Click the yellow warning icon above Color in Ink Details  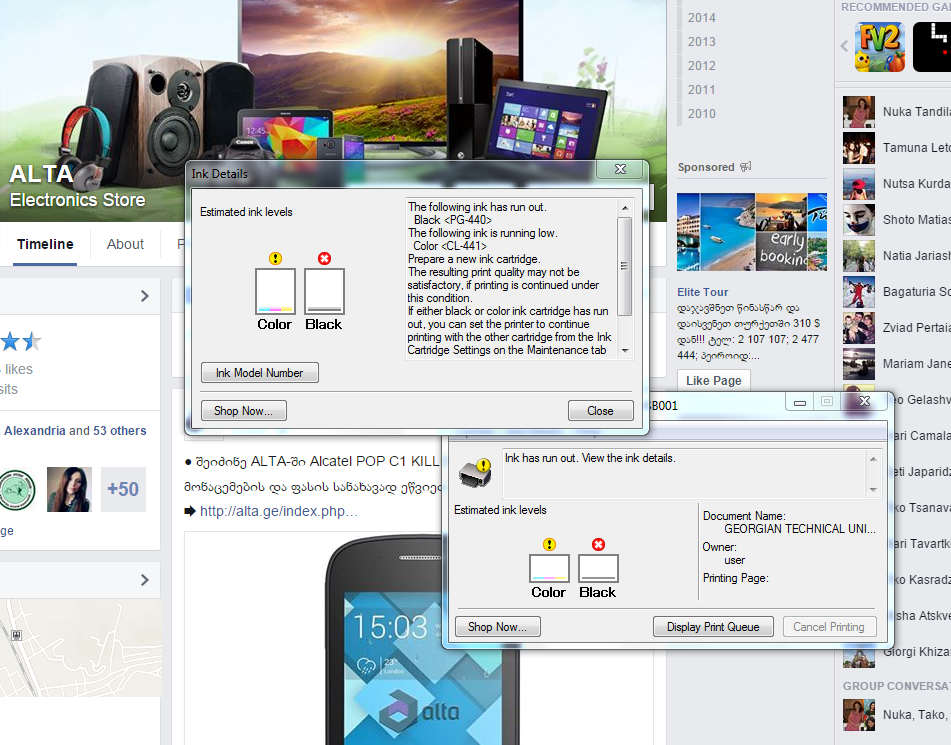coord(275,259)
